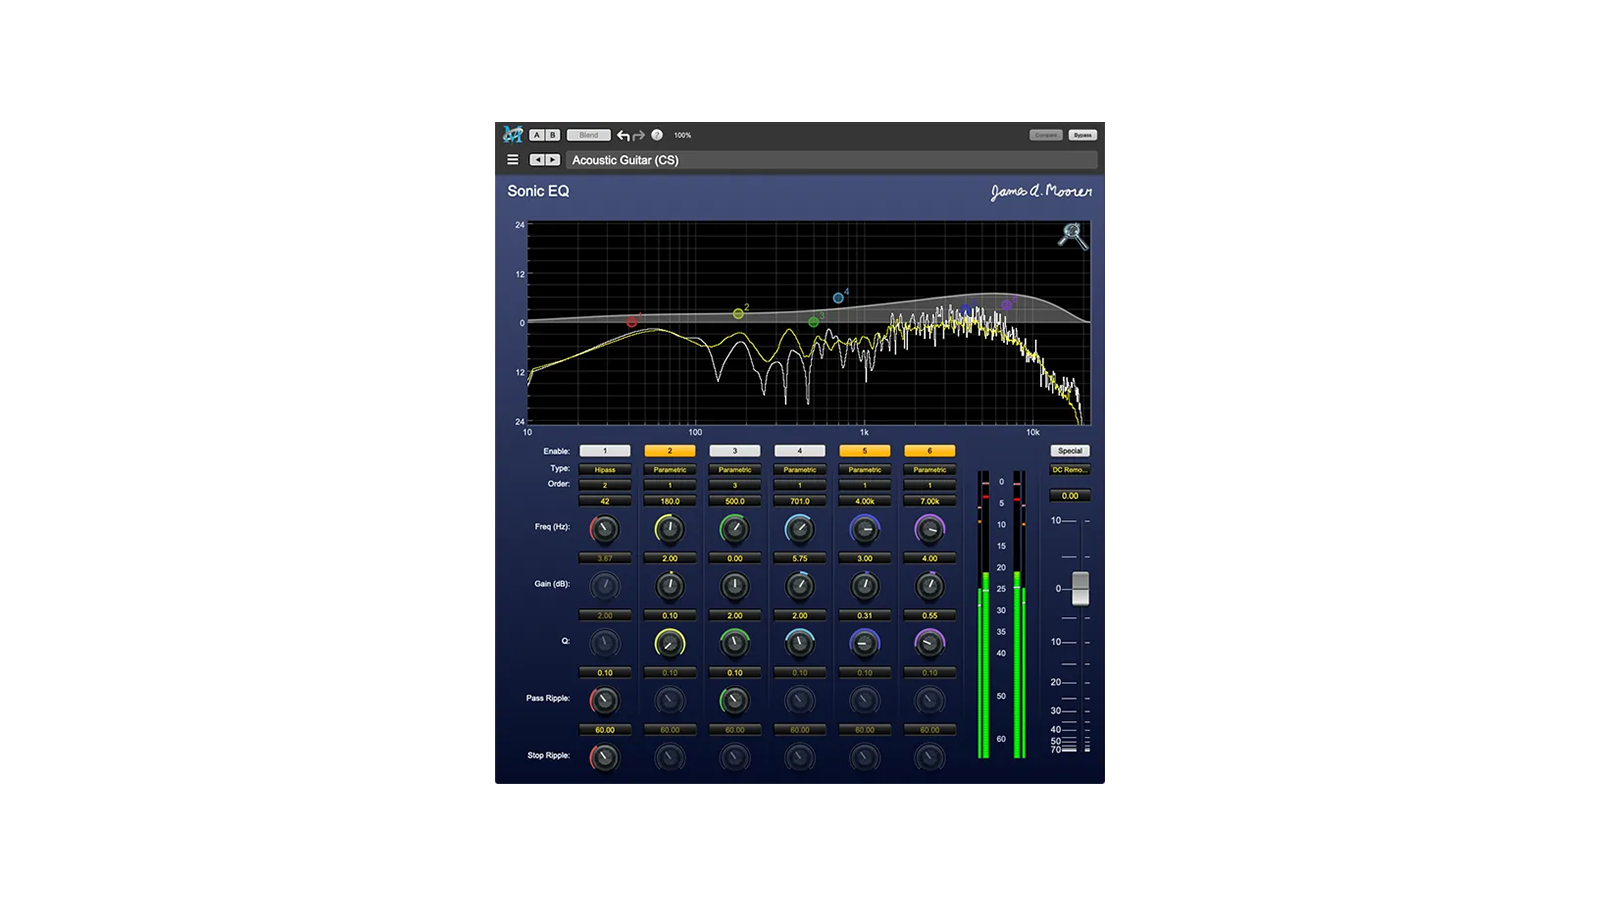This screenshot has width=1600, height=900.
Task: Click the band 4 Gain knob
Action: click(x=799, y=586)
